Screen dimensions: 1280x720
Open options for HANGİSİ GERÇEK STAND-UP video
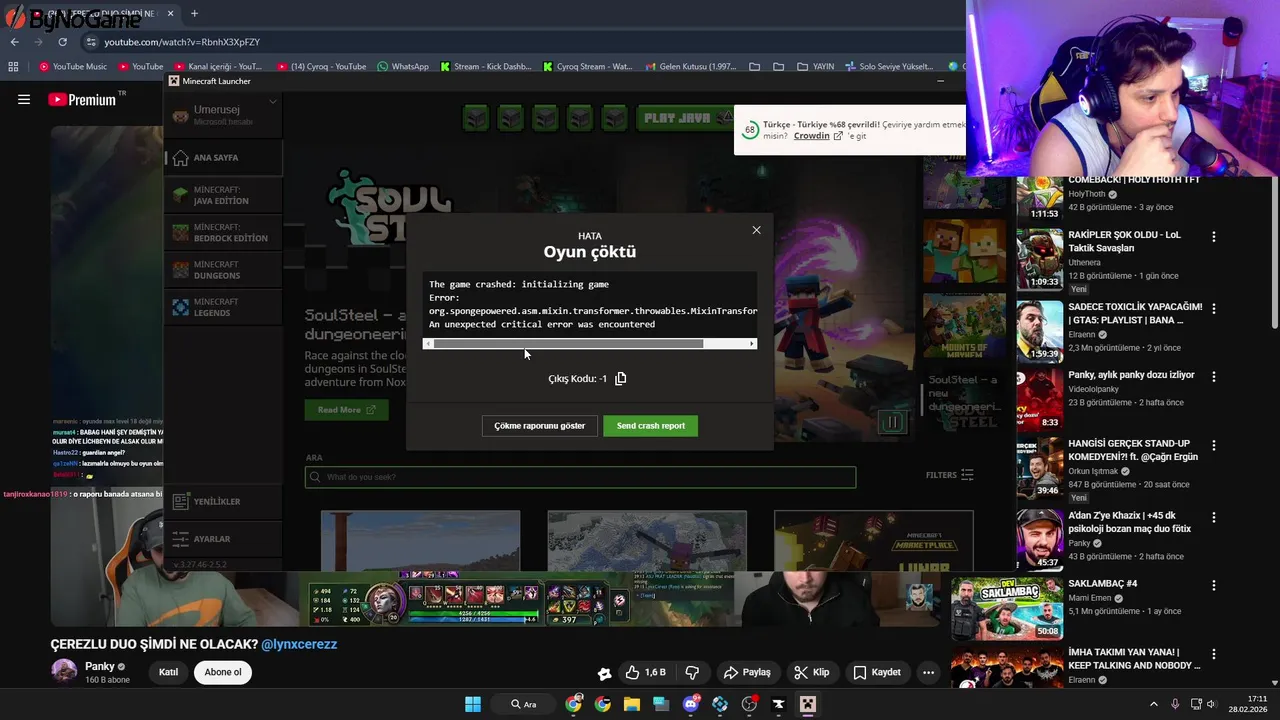coord(1214,445)
